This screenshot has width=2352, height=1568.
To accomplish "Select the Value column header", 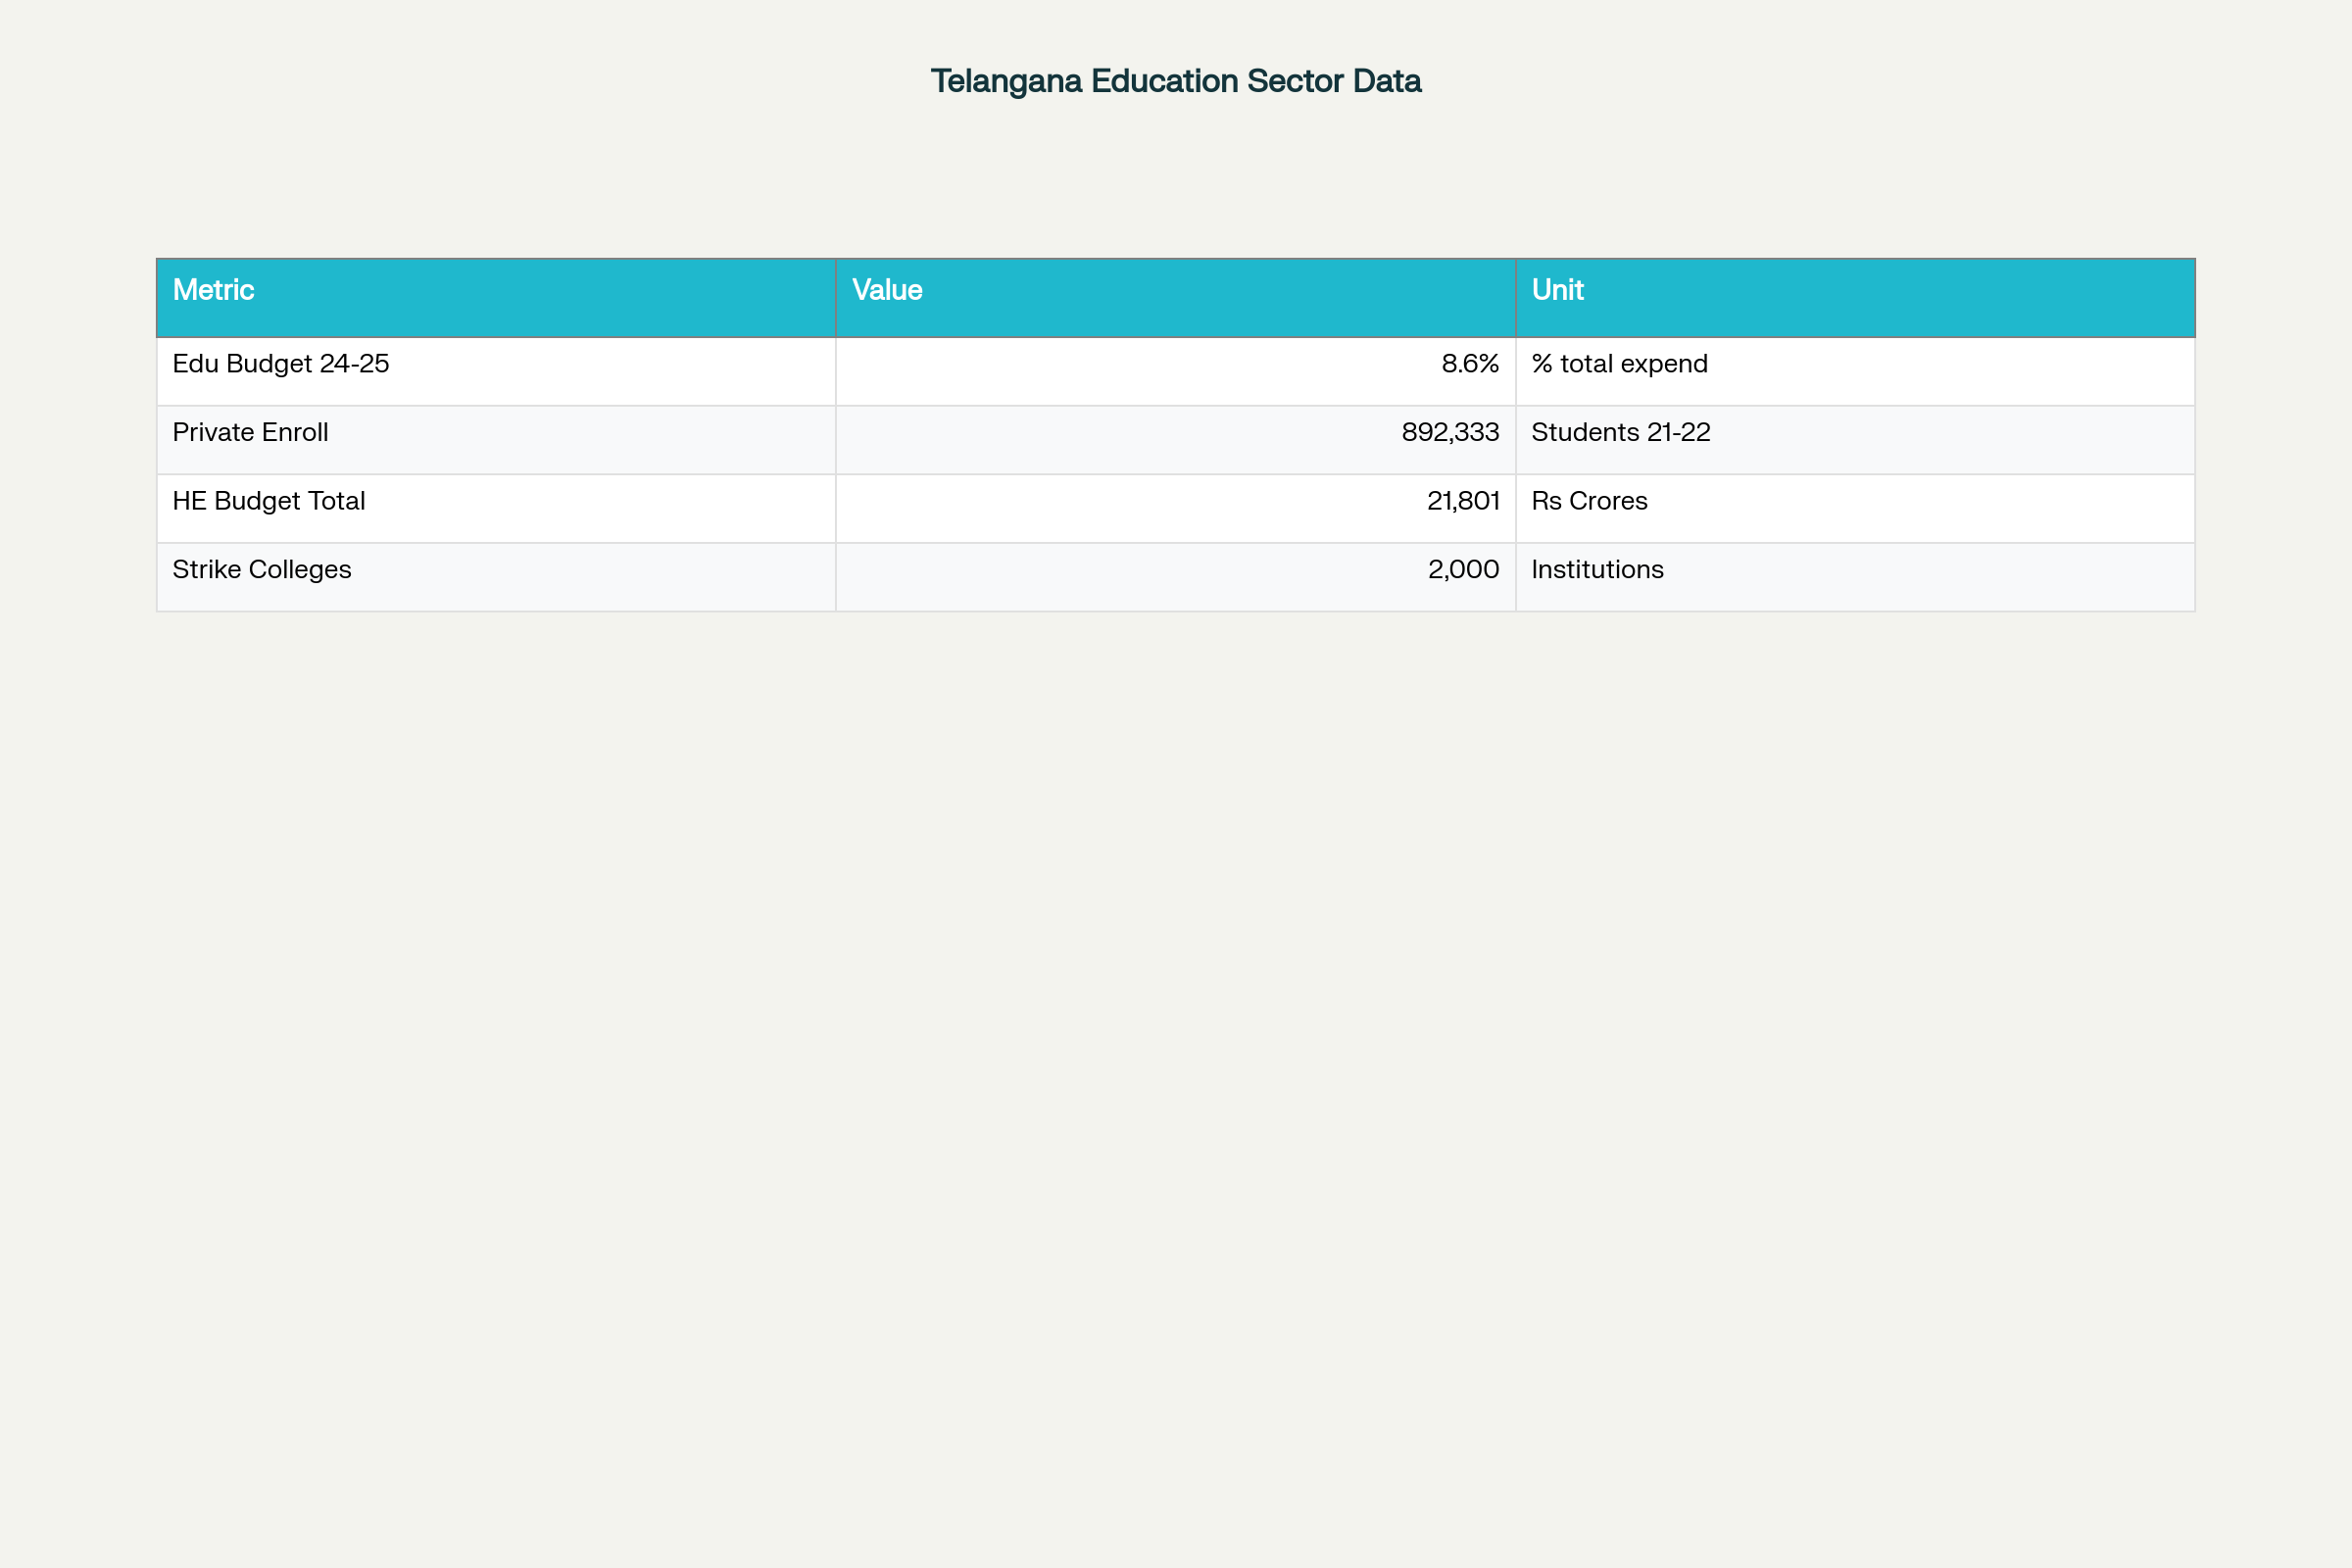I will 886,290.
